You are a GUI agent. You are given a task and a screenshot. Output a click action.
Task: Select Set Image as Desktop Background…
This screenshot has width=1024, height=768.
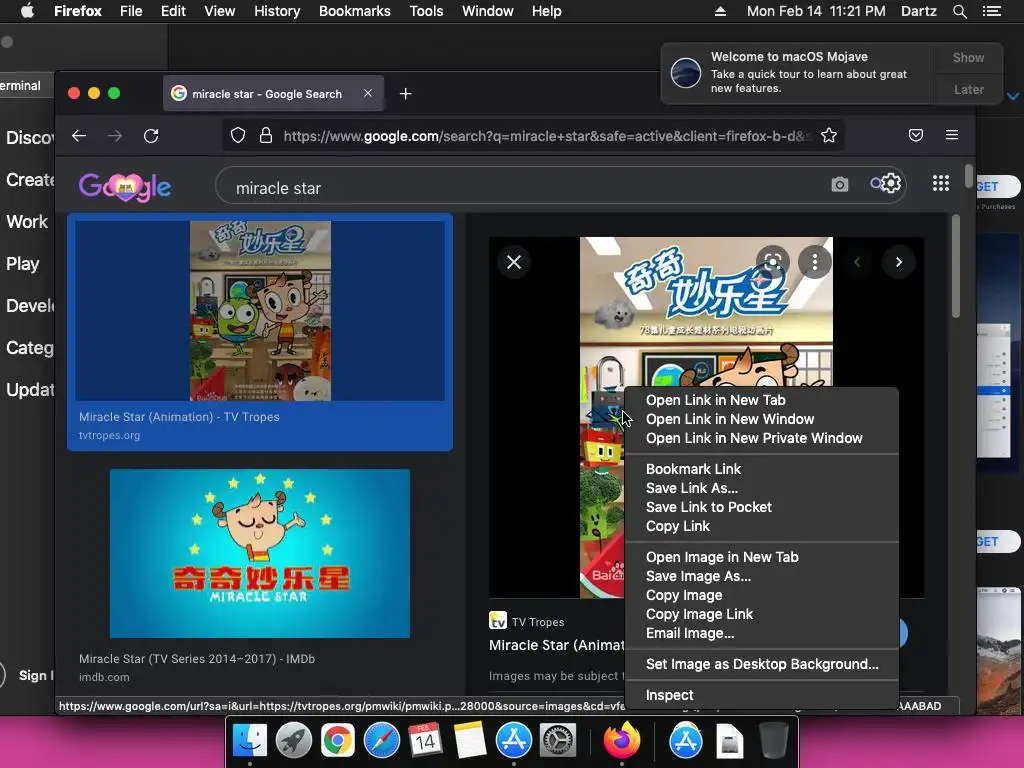(761, 664)
